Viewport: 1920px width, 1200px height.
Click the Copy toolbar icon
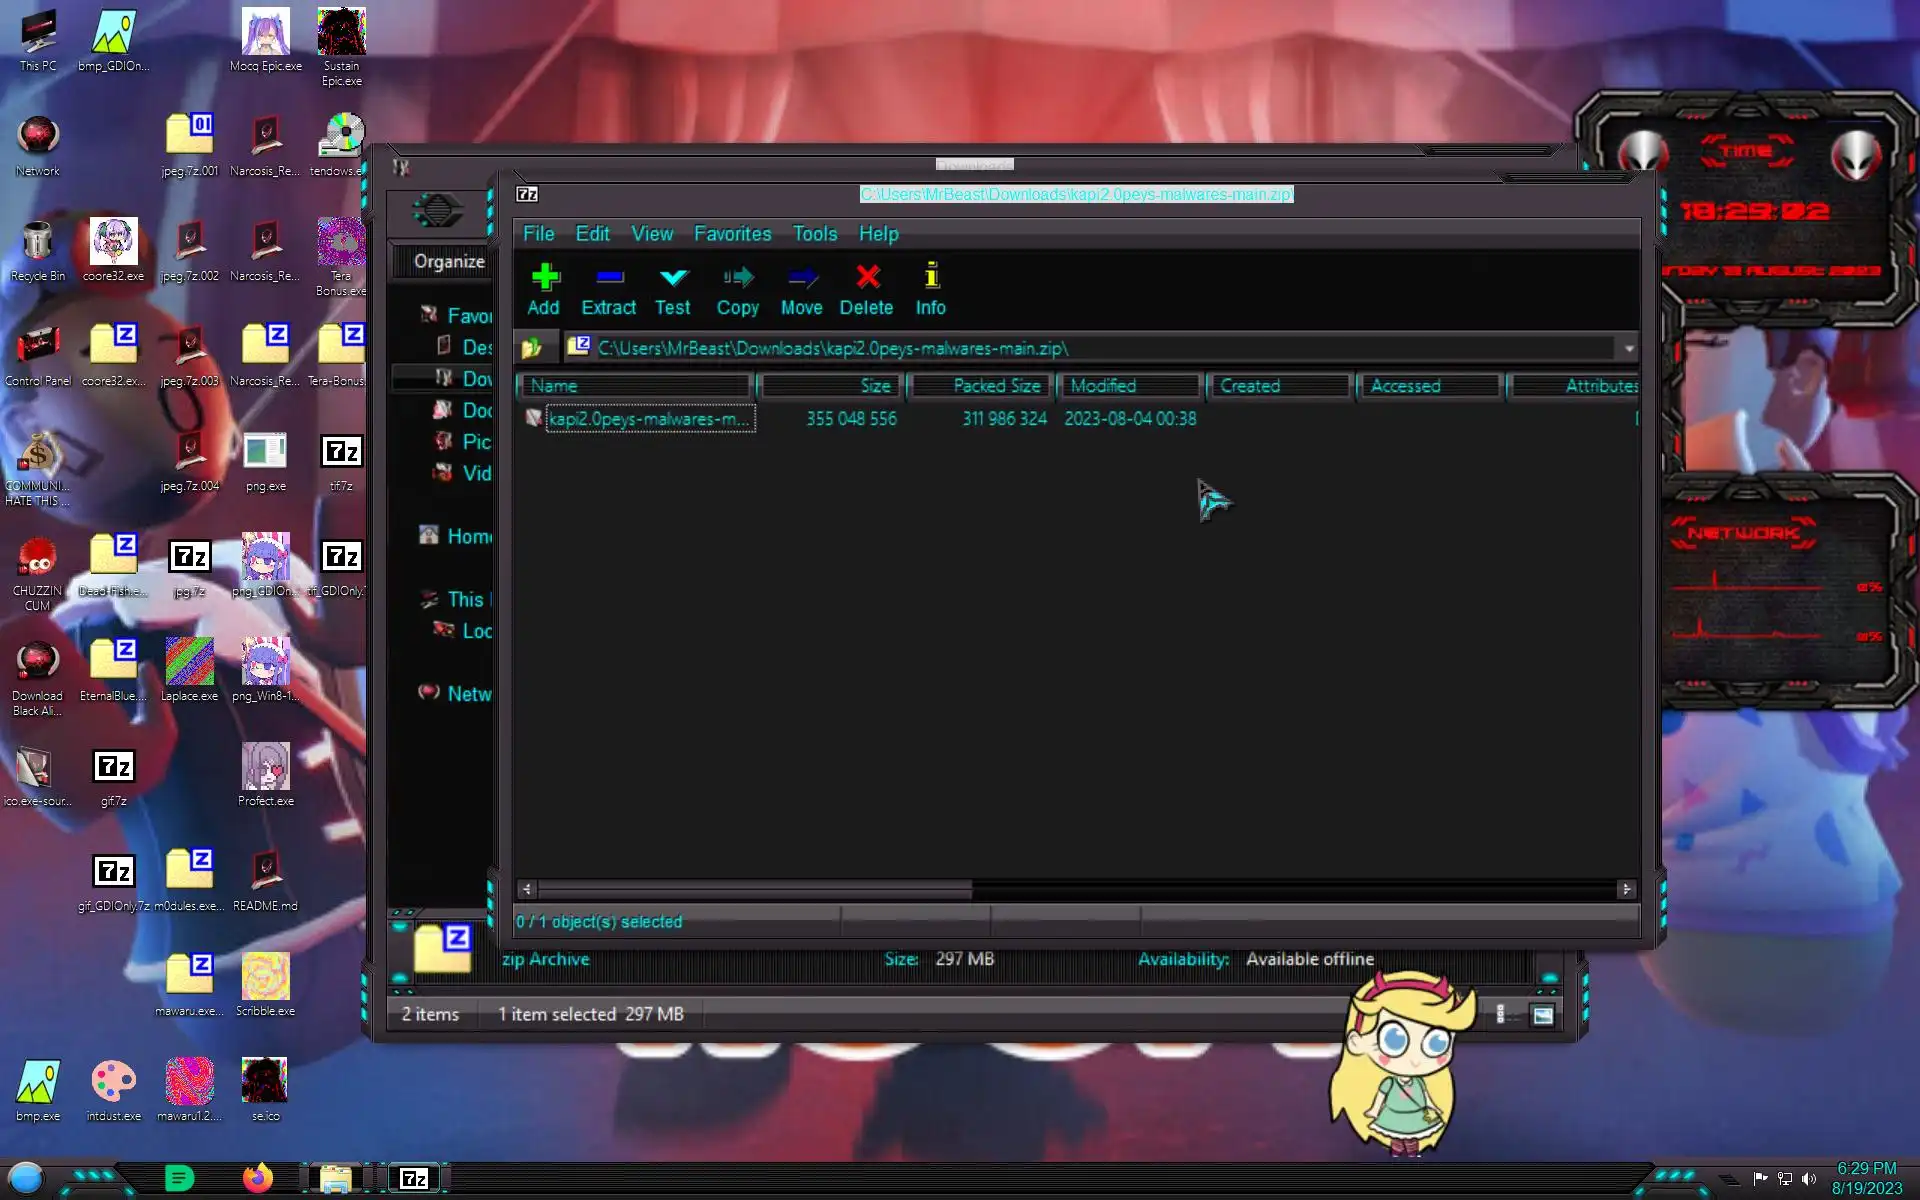click(x=738, y=278)
